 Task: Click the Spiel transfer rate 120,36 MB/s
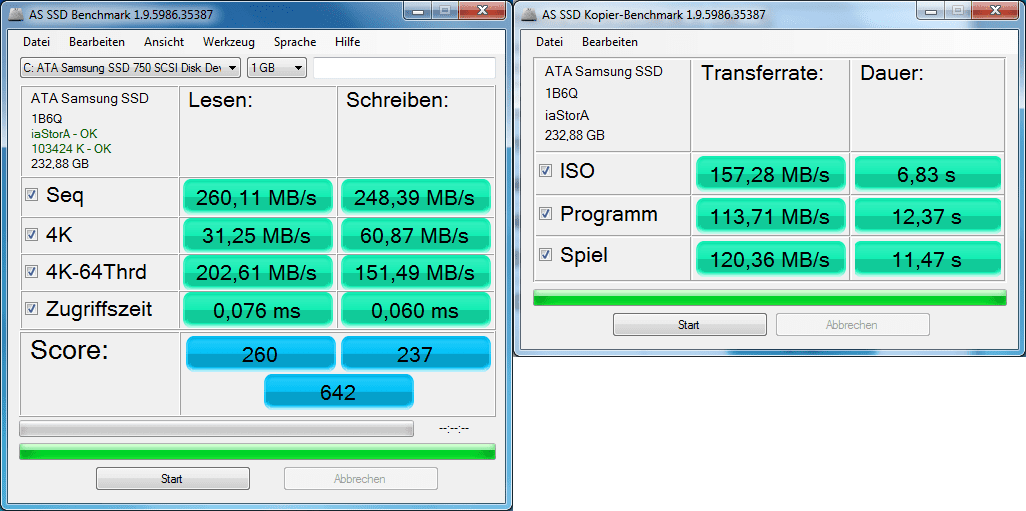pos(771,258)
